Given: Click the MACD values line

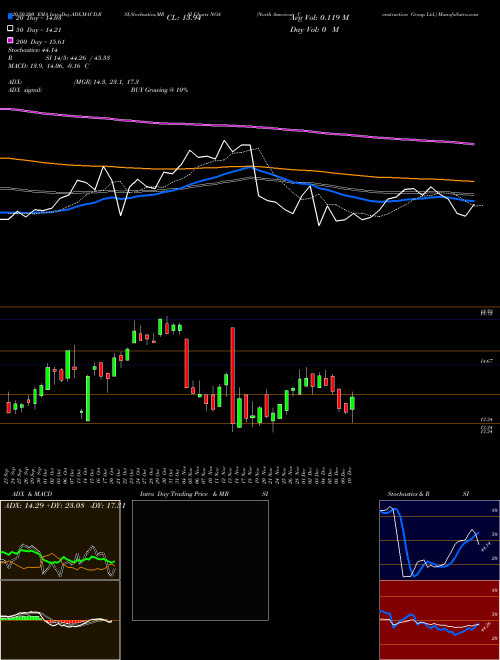Looking at the screenshot, I should [x=48, y=66].
